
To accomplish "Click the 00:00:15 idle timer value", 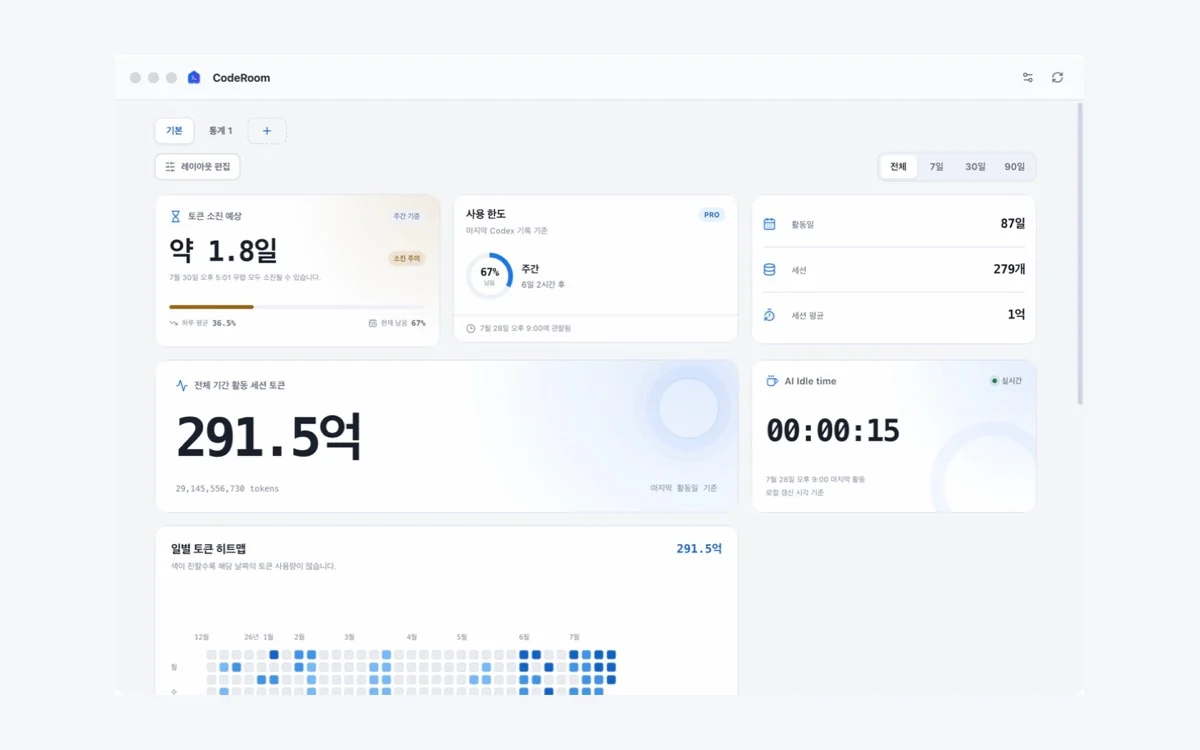I will [833, 431].
